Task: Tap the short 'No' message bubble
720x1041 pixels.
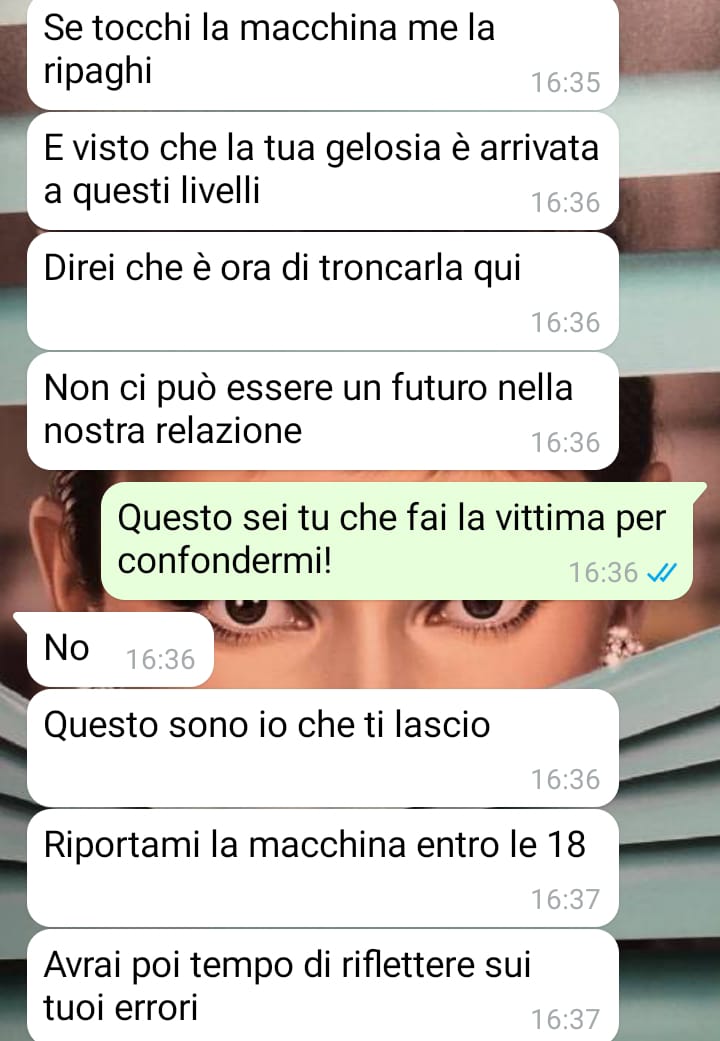Action: tap(114, 649)
